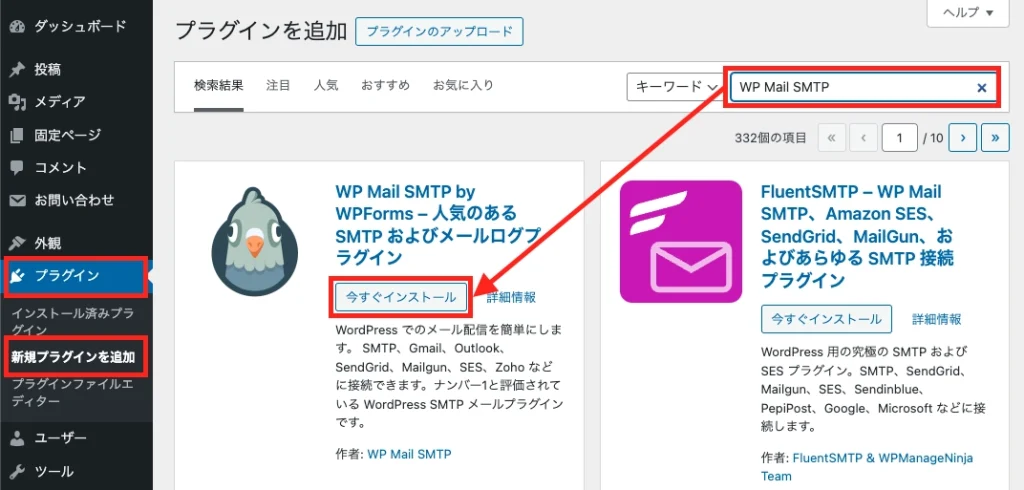
Task: Click the お問い合わせ envelope icon
Action: 17,200
